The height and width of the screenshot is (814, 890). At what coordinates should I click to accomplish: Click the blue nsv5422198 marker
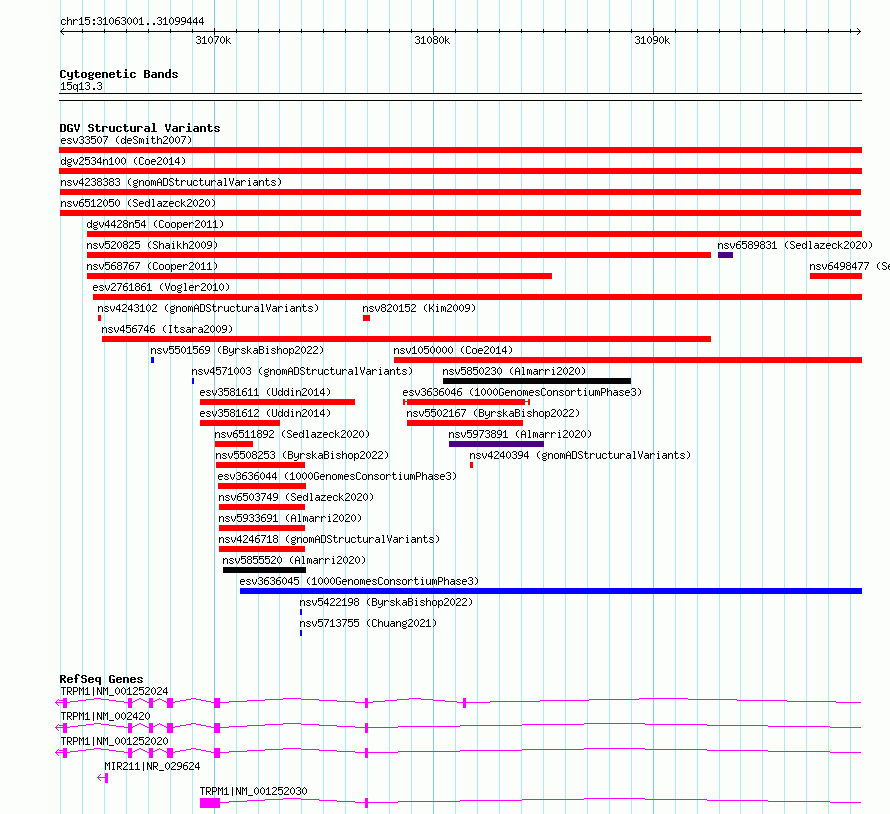(301, 612)
